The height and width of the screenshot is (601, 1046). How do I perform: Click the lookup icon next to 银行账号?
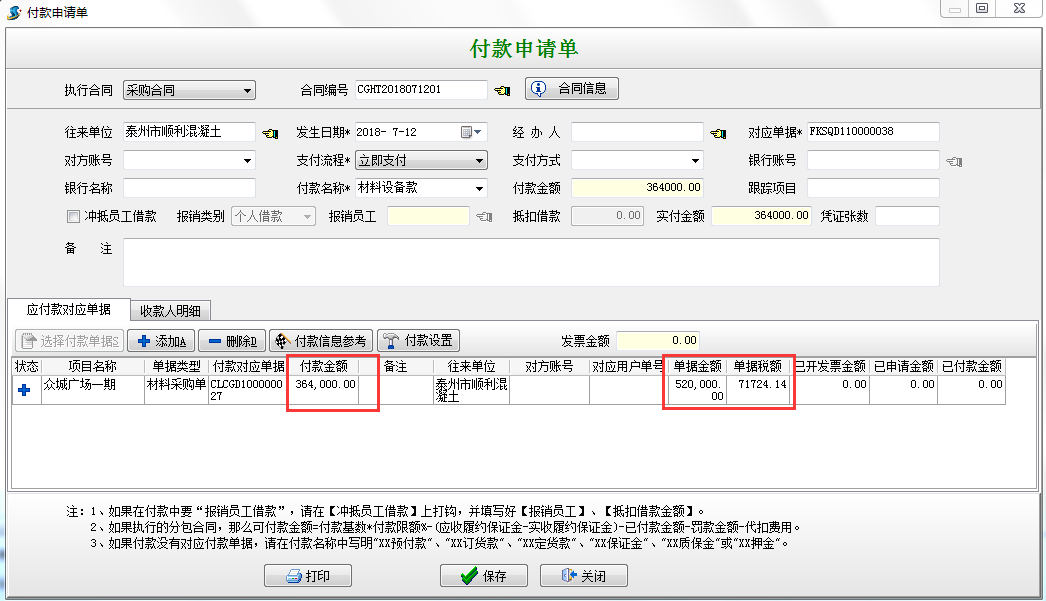pos(953,161)
